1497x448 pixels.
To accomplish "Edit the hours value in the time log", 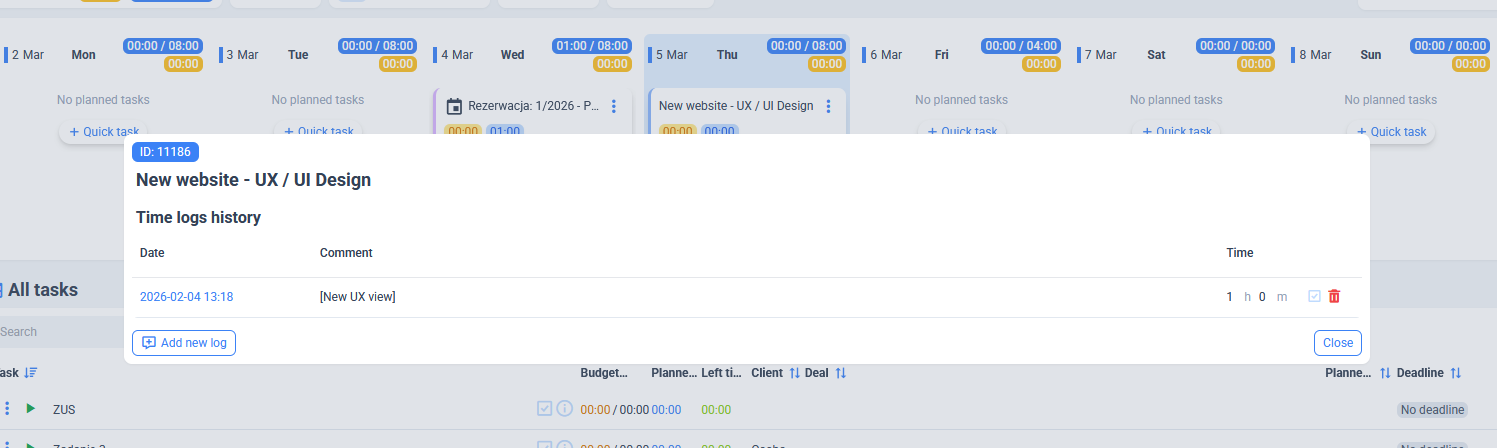I will tap(1230, 297).
